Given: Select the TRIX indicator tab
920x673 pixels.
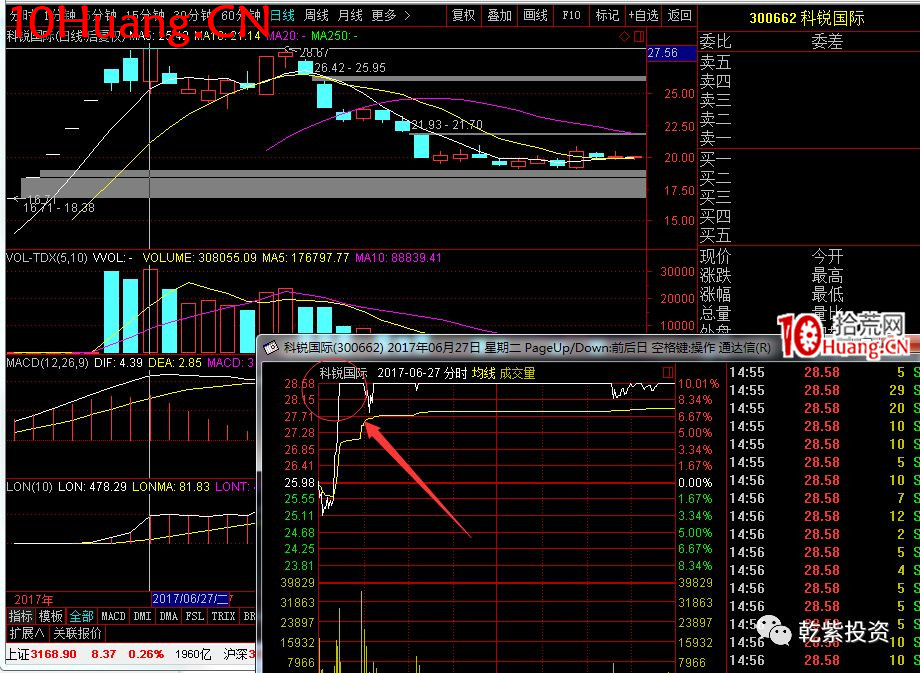Looking at the screenshot, I should (224, 616).
